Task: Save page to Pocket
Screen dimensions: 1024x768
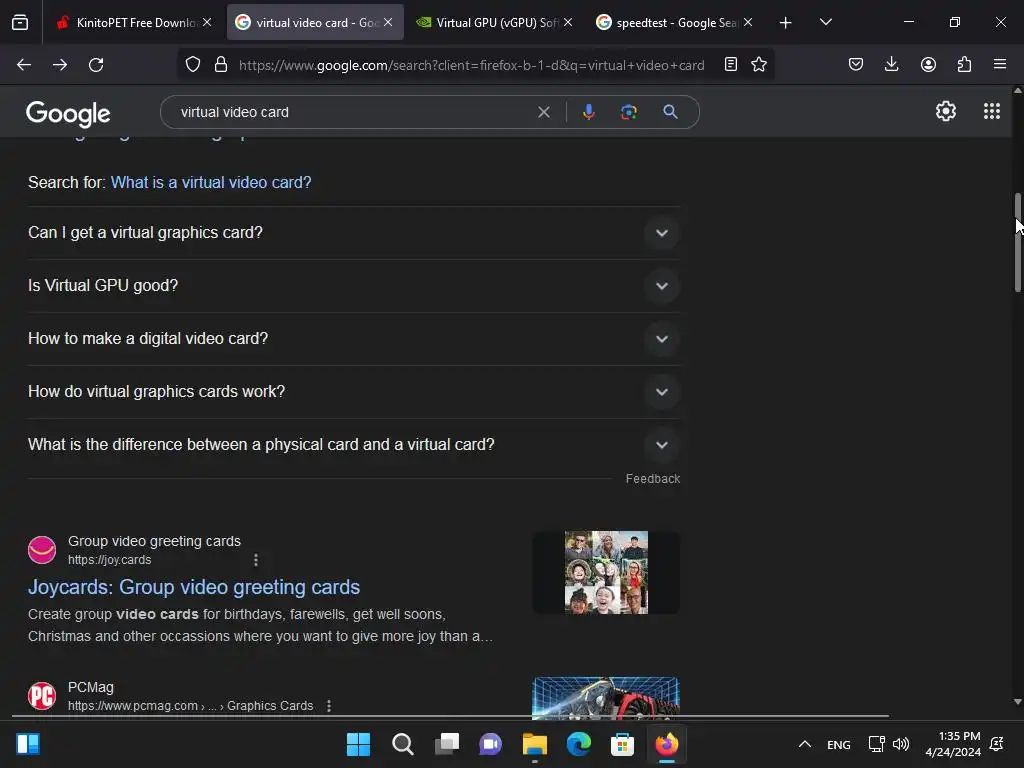Action: [x=856, y=65]
